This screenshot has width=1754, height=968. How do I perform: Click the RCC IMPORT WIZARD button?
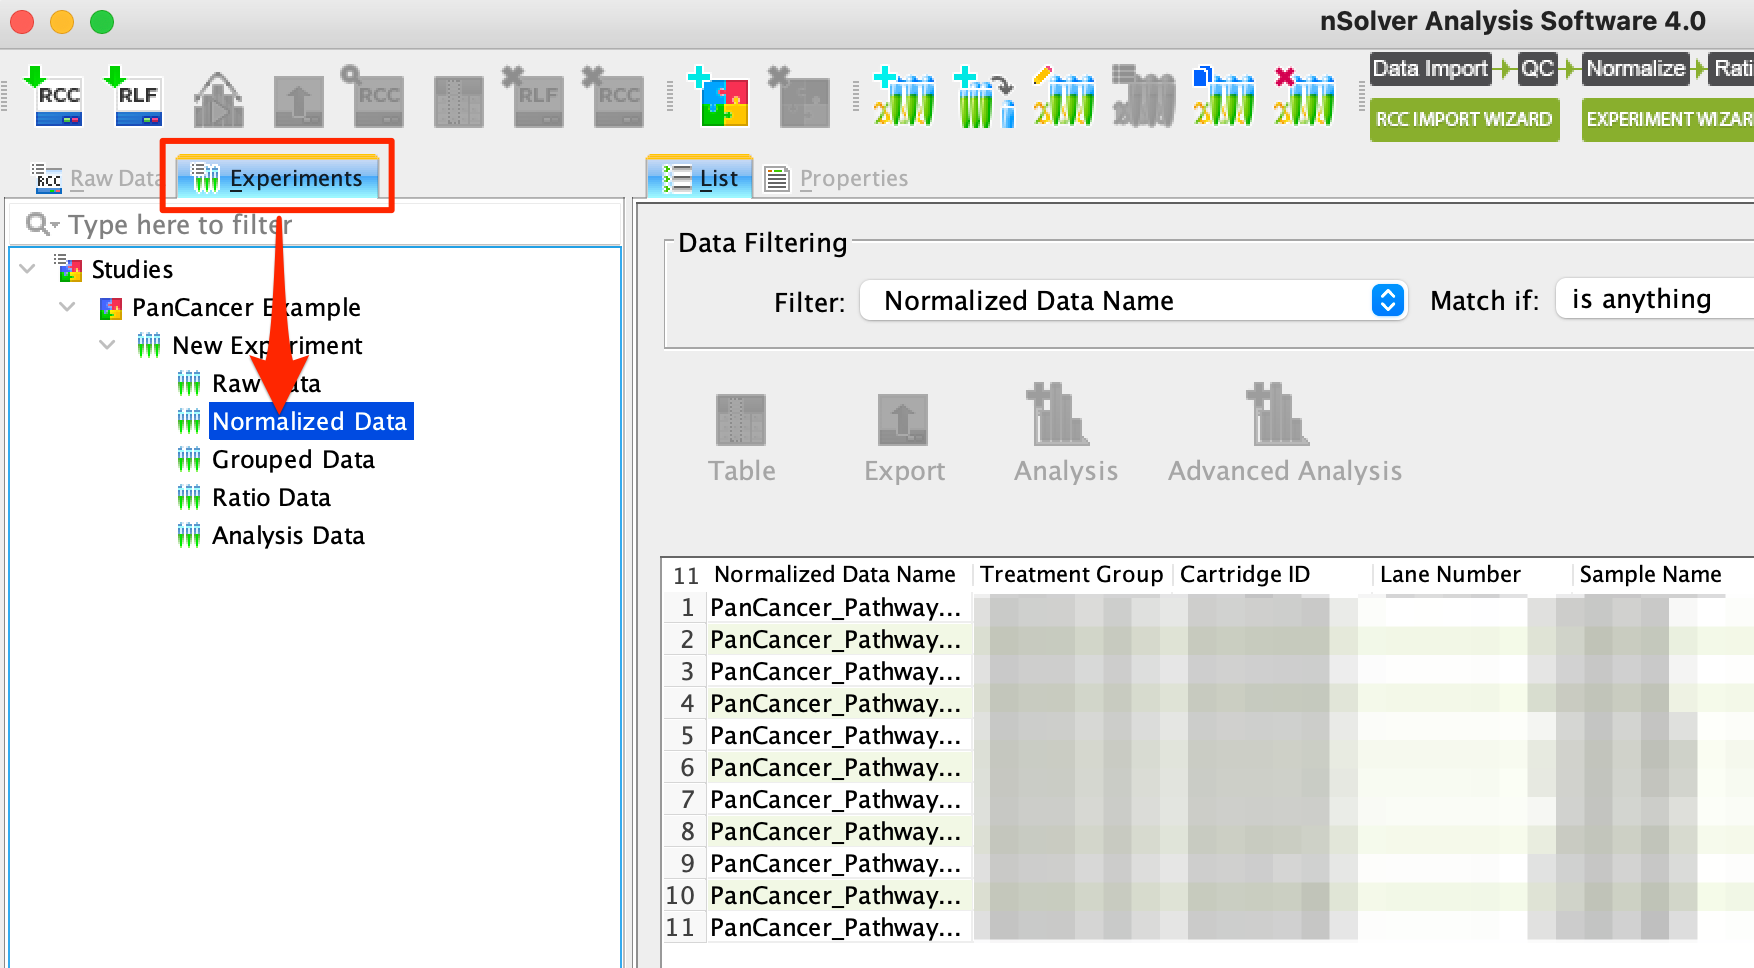click(x=1464, y=119)
